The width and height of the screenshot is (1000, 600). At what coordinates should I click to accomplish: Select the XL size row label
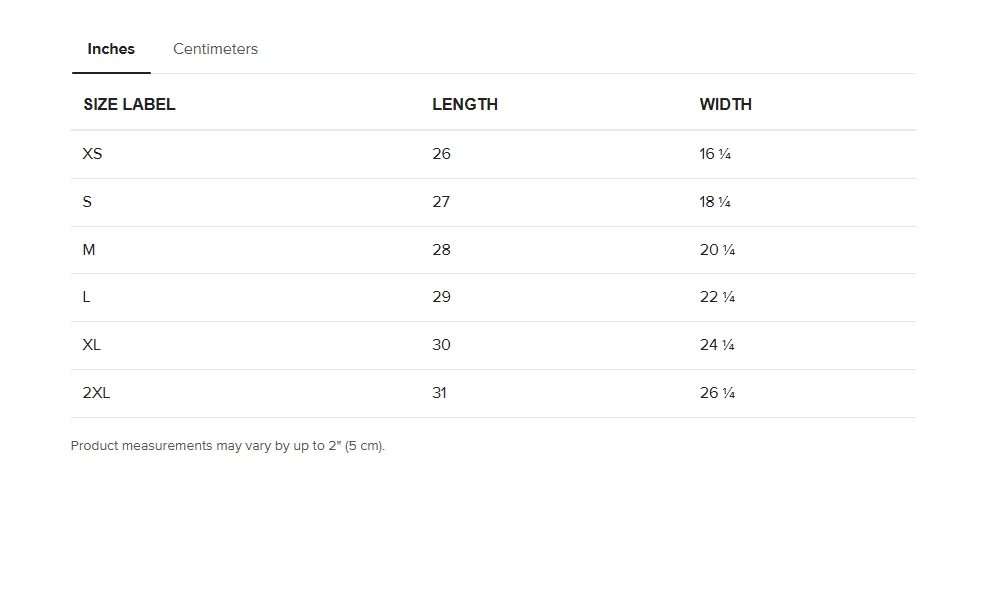tap(91, 345)
